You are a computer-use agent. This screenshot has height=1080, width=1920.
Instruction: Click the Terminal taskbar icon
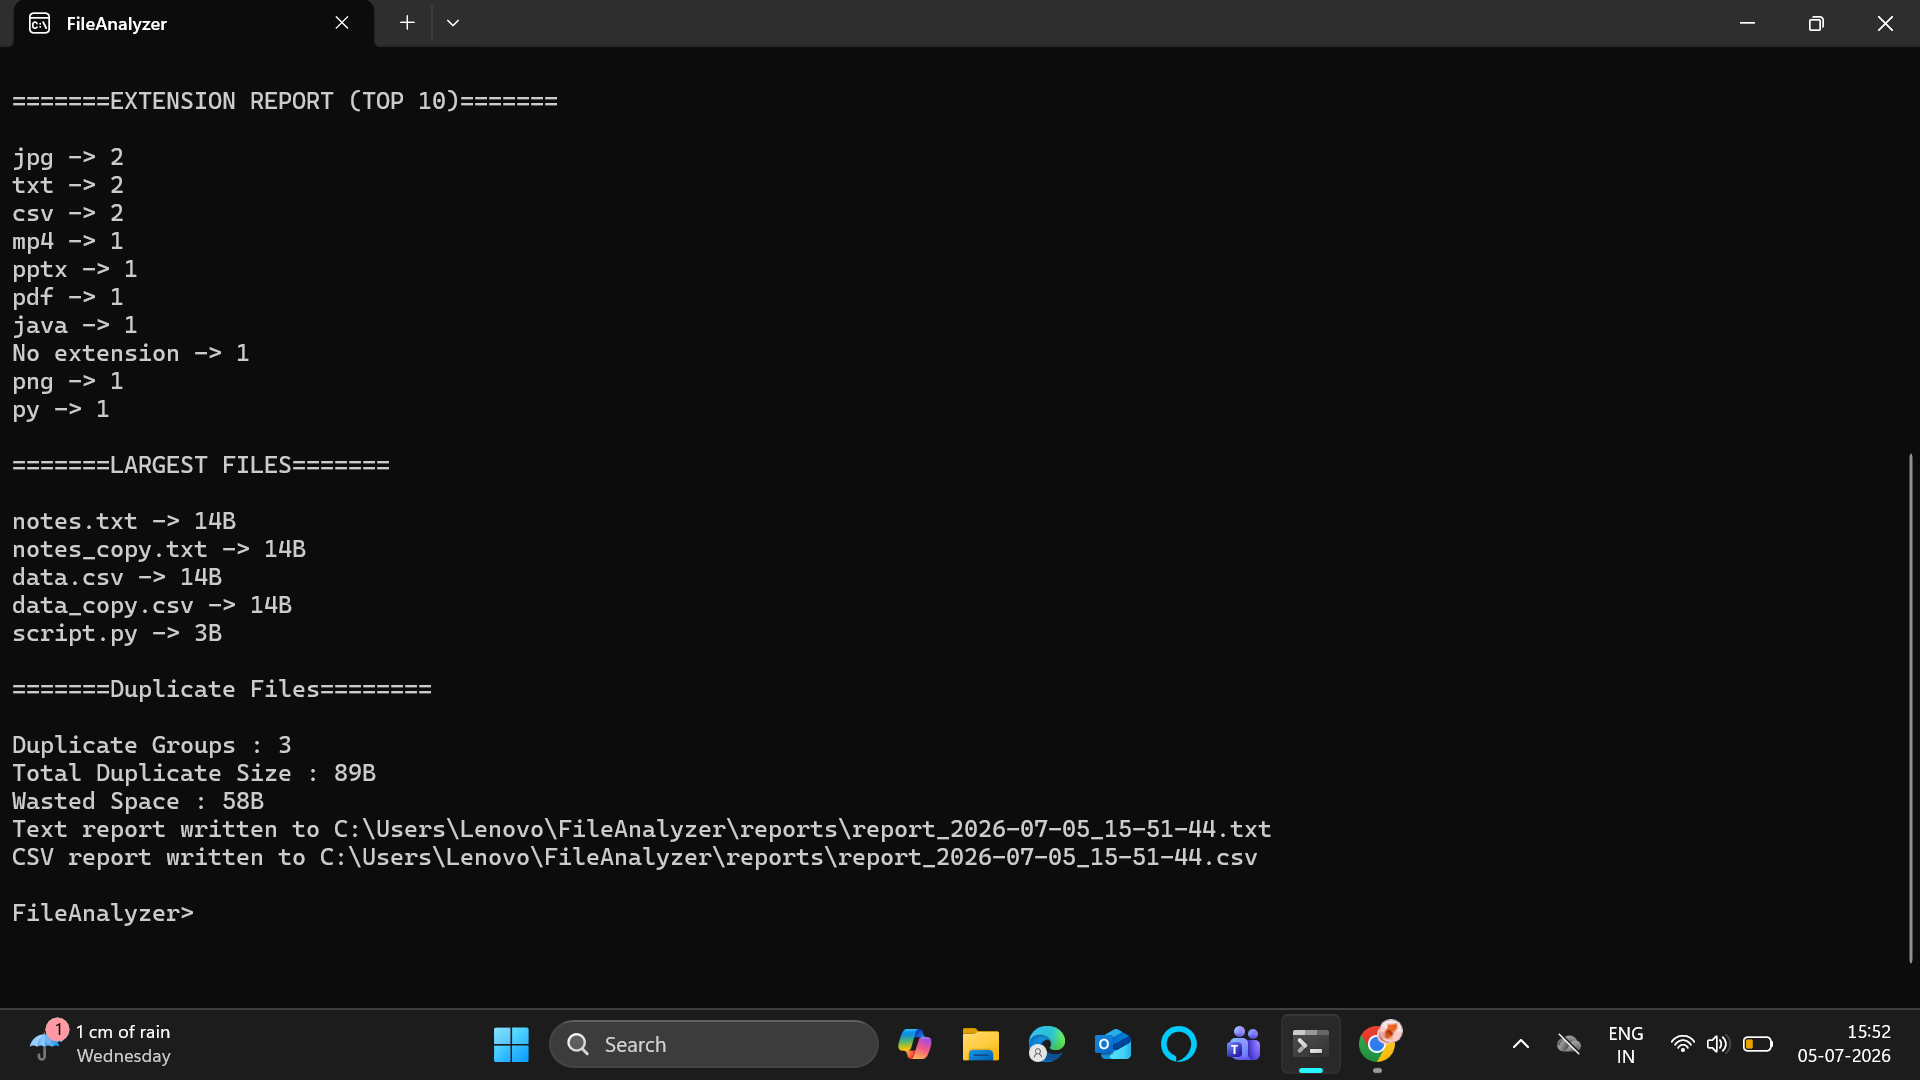[x=1311, y=1044]
